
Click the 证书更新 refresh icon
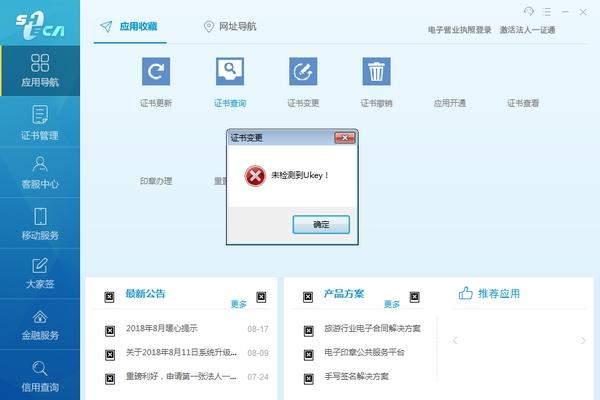pyautogui.click(x=156, y=71)
